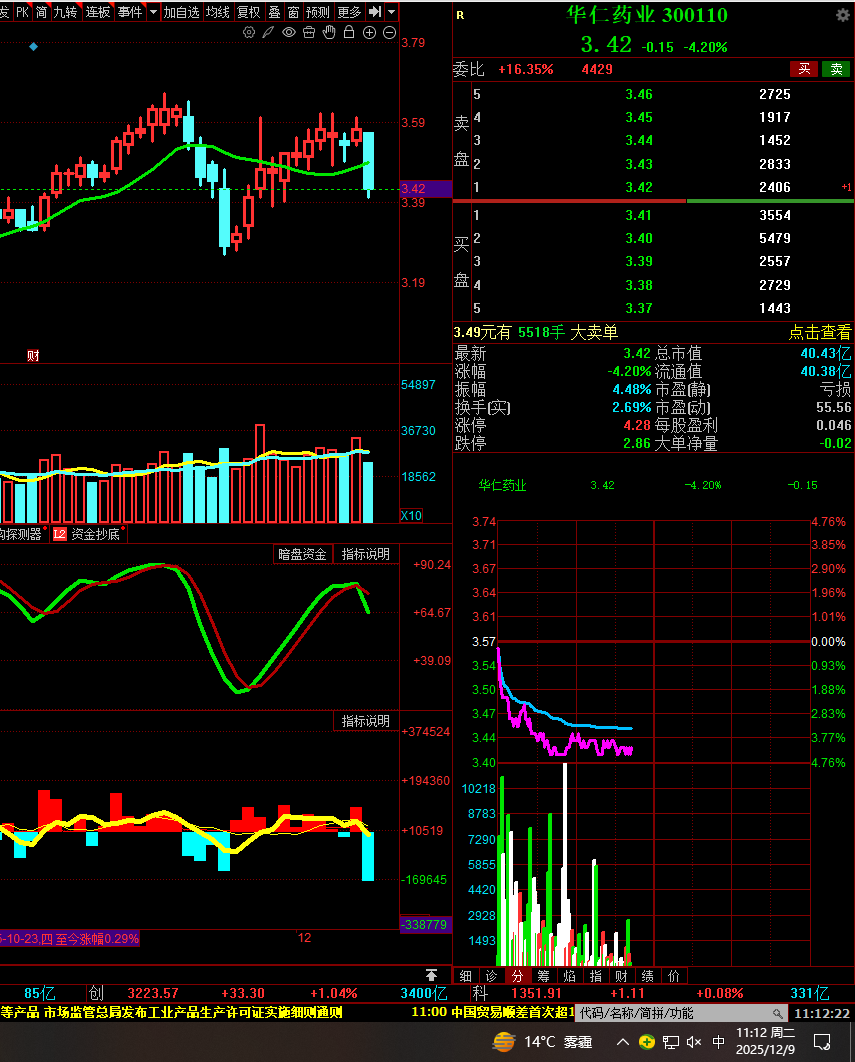The width and height of the screenshot is (855, 1062).
Task: Click the 创 index 3223.57 in status bar
Action: coord(152,994)
